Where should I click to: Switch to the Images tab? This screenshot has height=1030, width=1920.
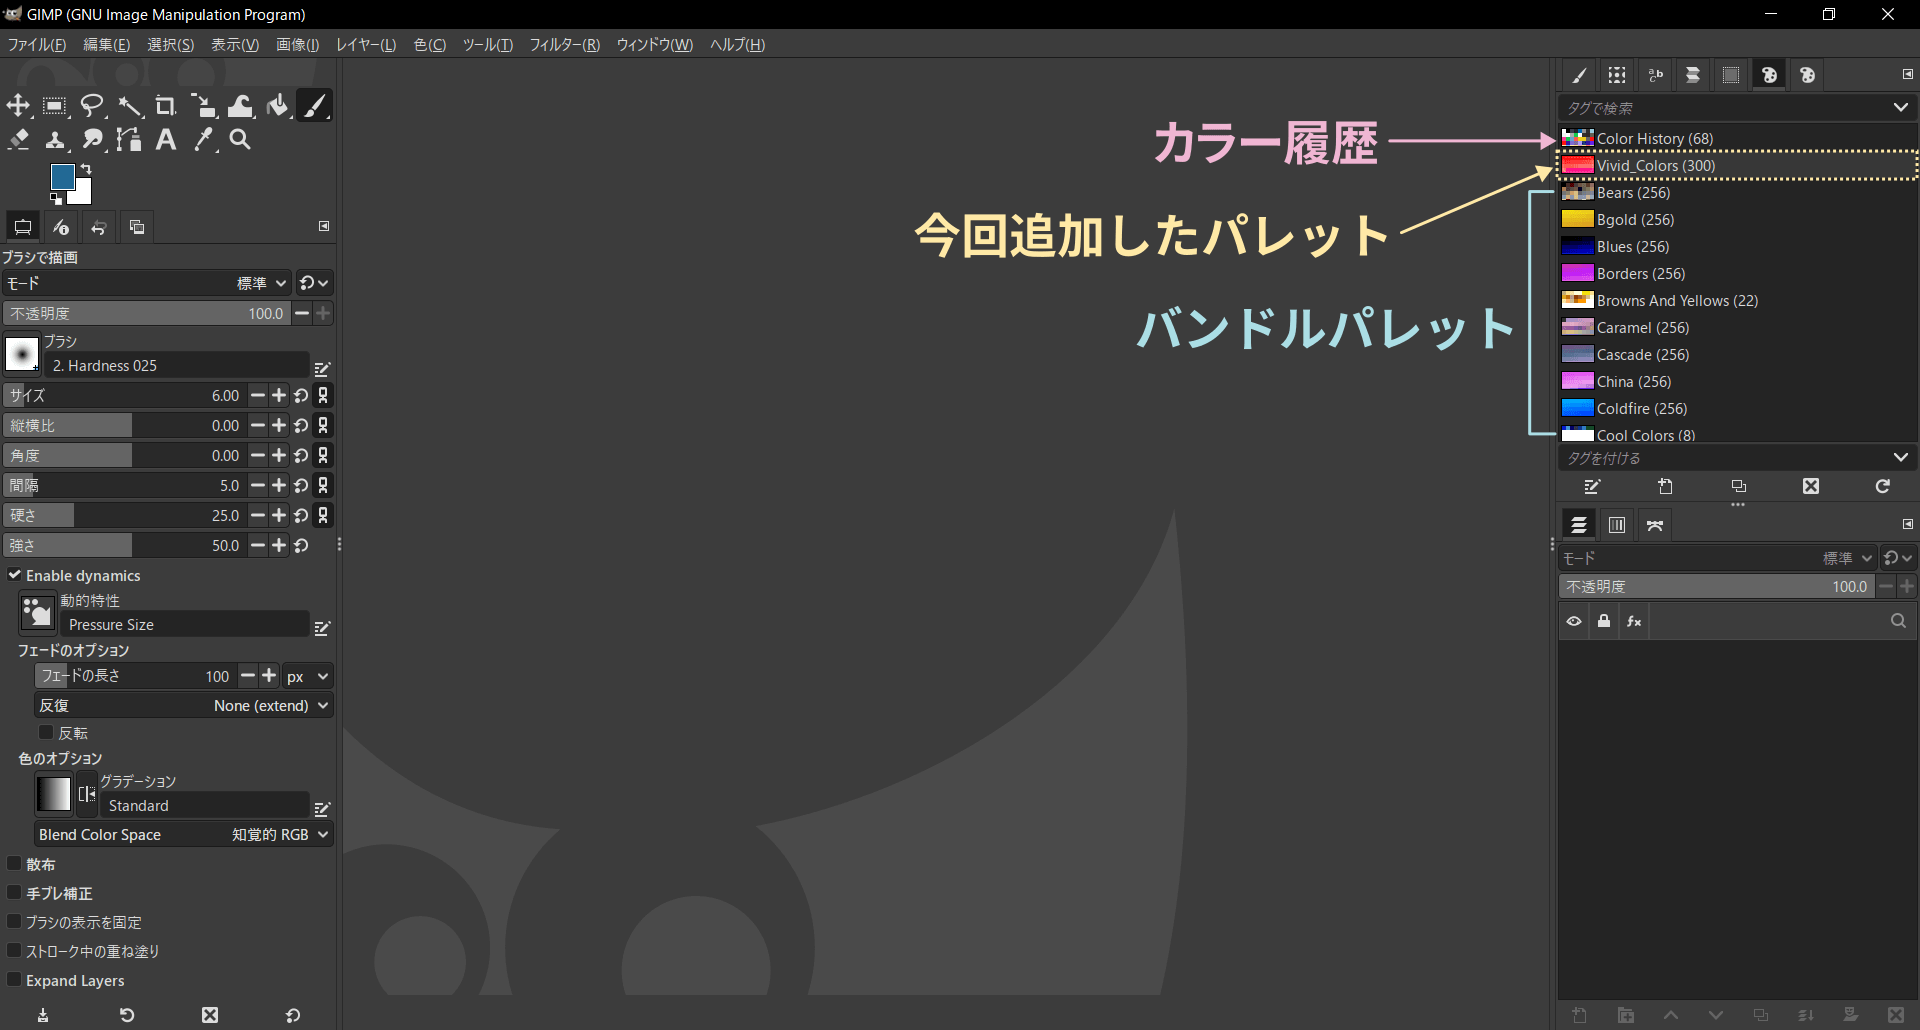click(137, 227)
